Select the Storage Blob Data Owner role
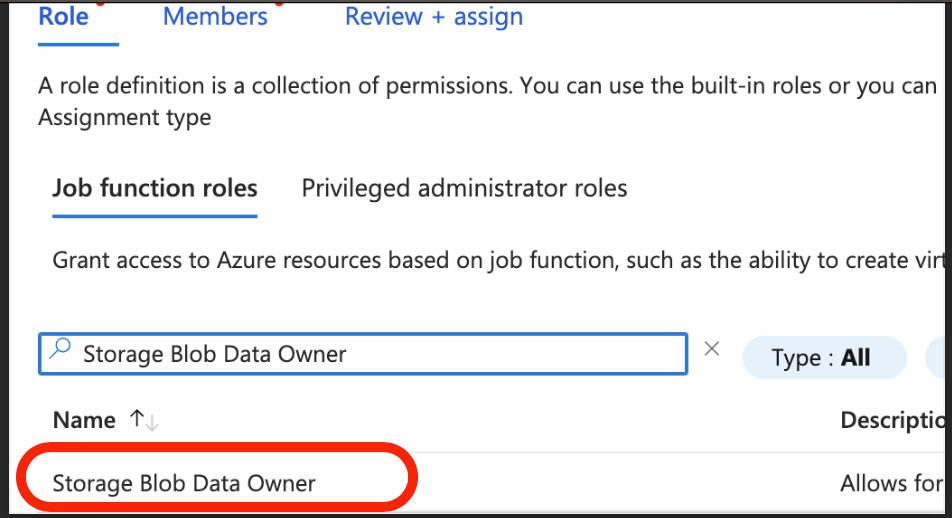This screenshot has width=952, height=518. pos(184,484)
